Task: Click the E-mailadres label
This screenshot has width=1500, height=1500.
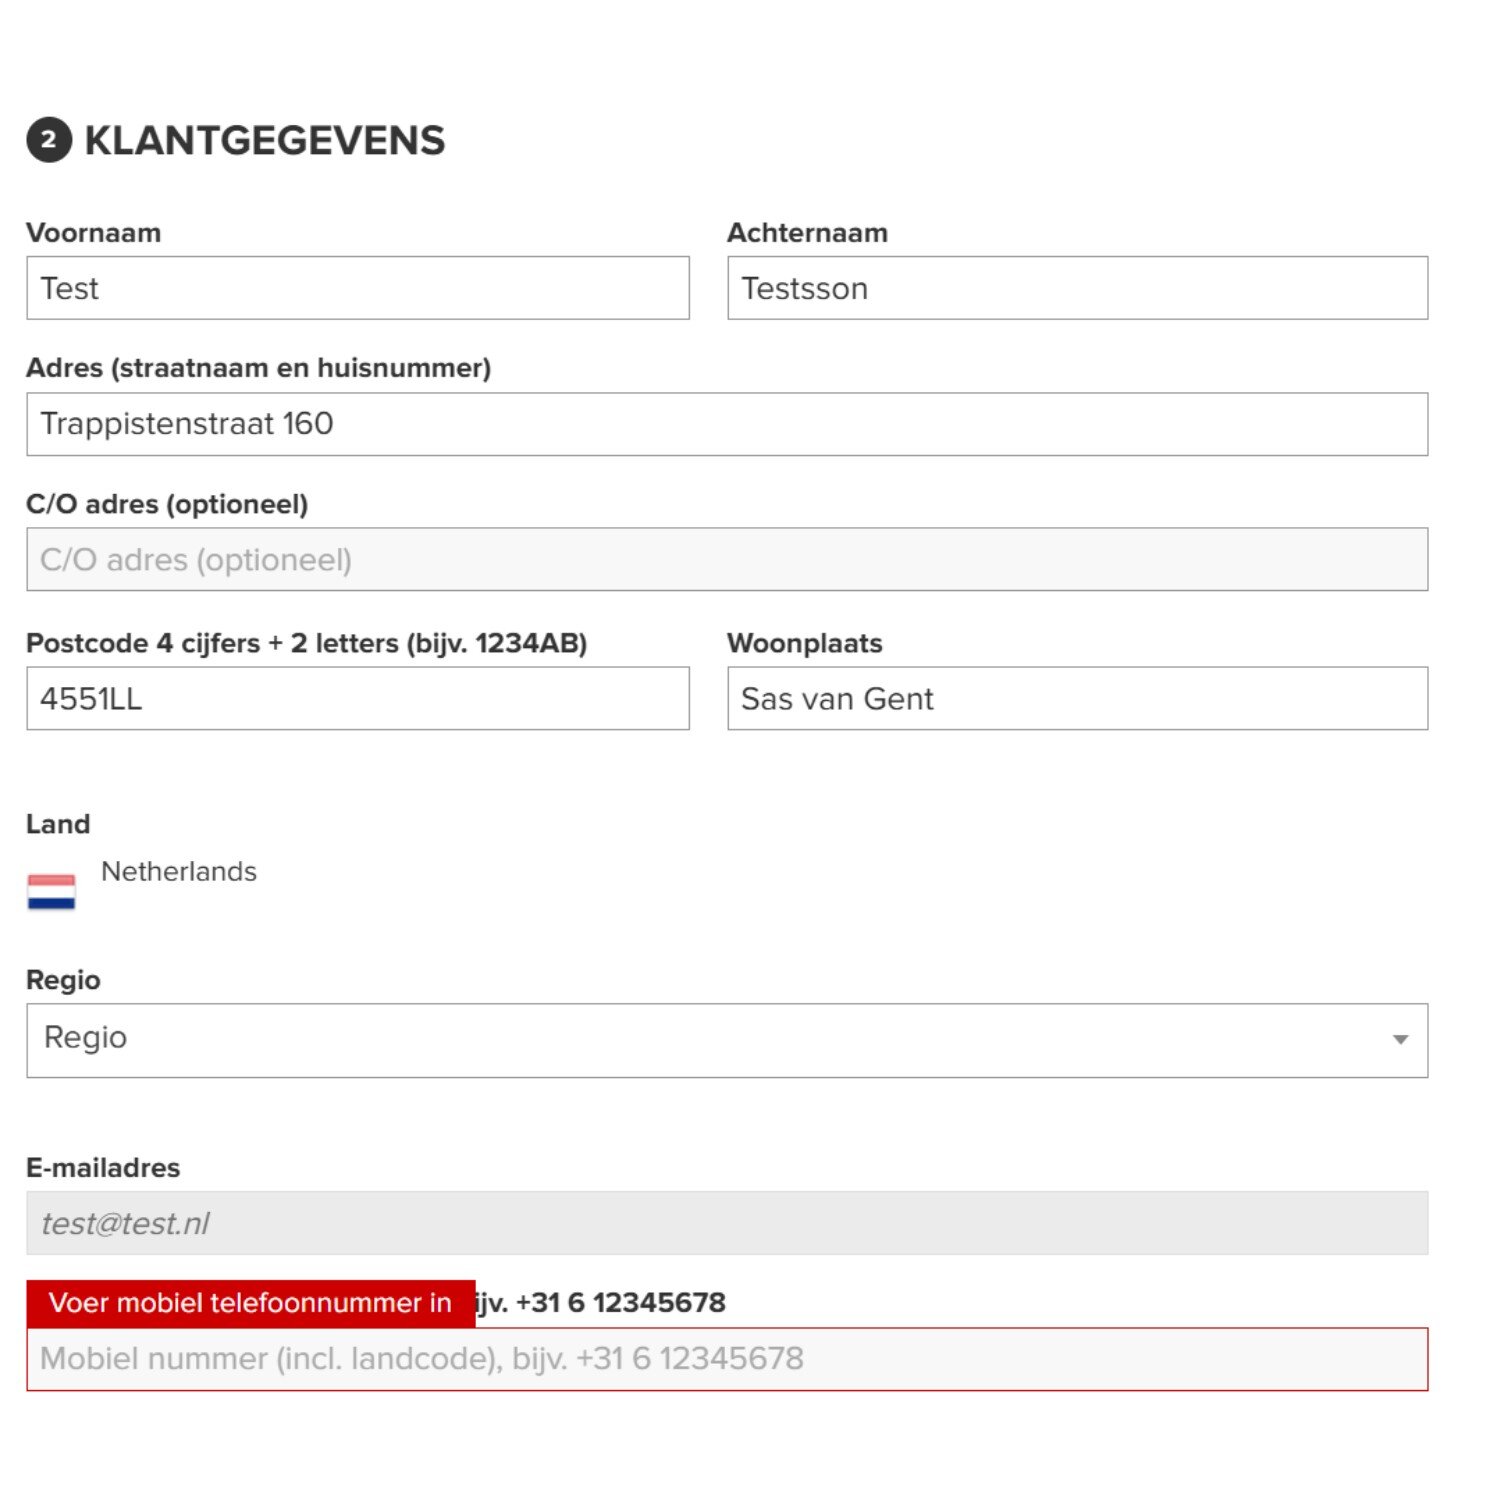Action: (x=103, y=1168)
